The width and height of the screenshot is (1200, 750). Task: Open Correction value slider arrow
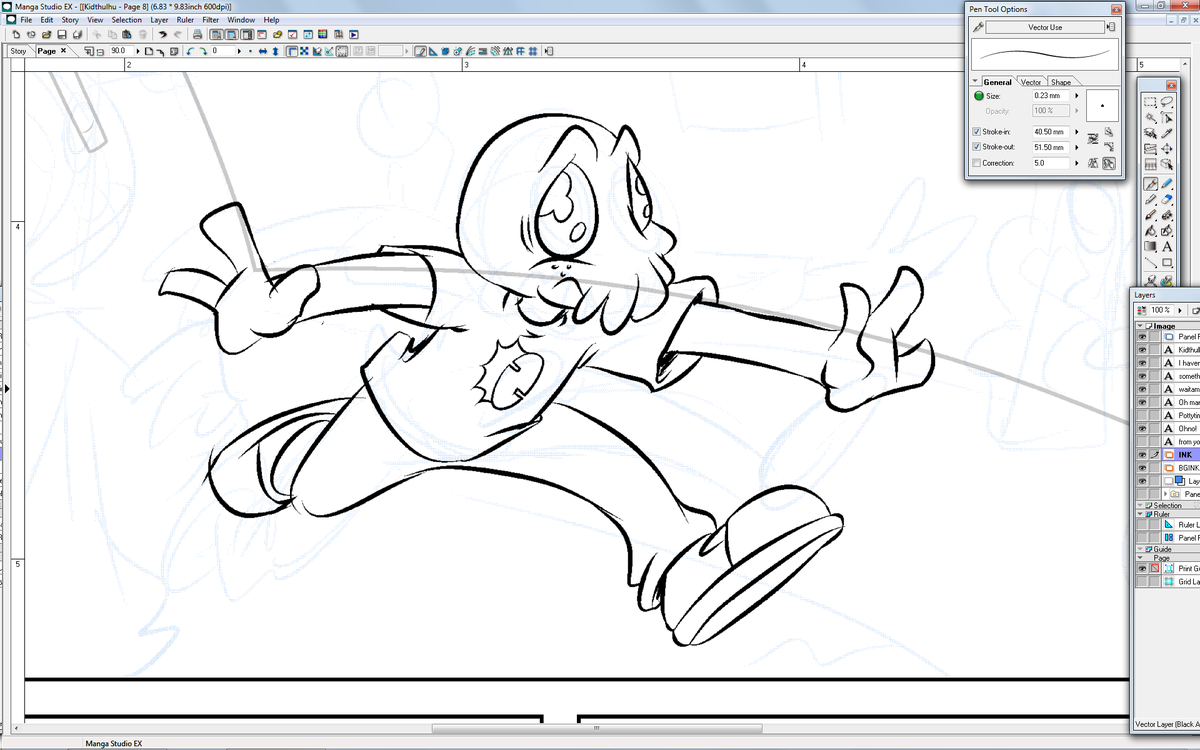pos(1077,163)
